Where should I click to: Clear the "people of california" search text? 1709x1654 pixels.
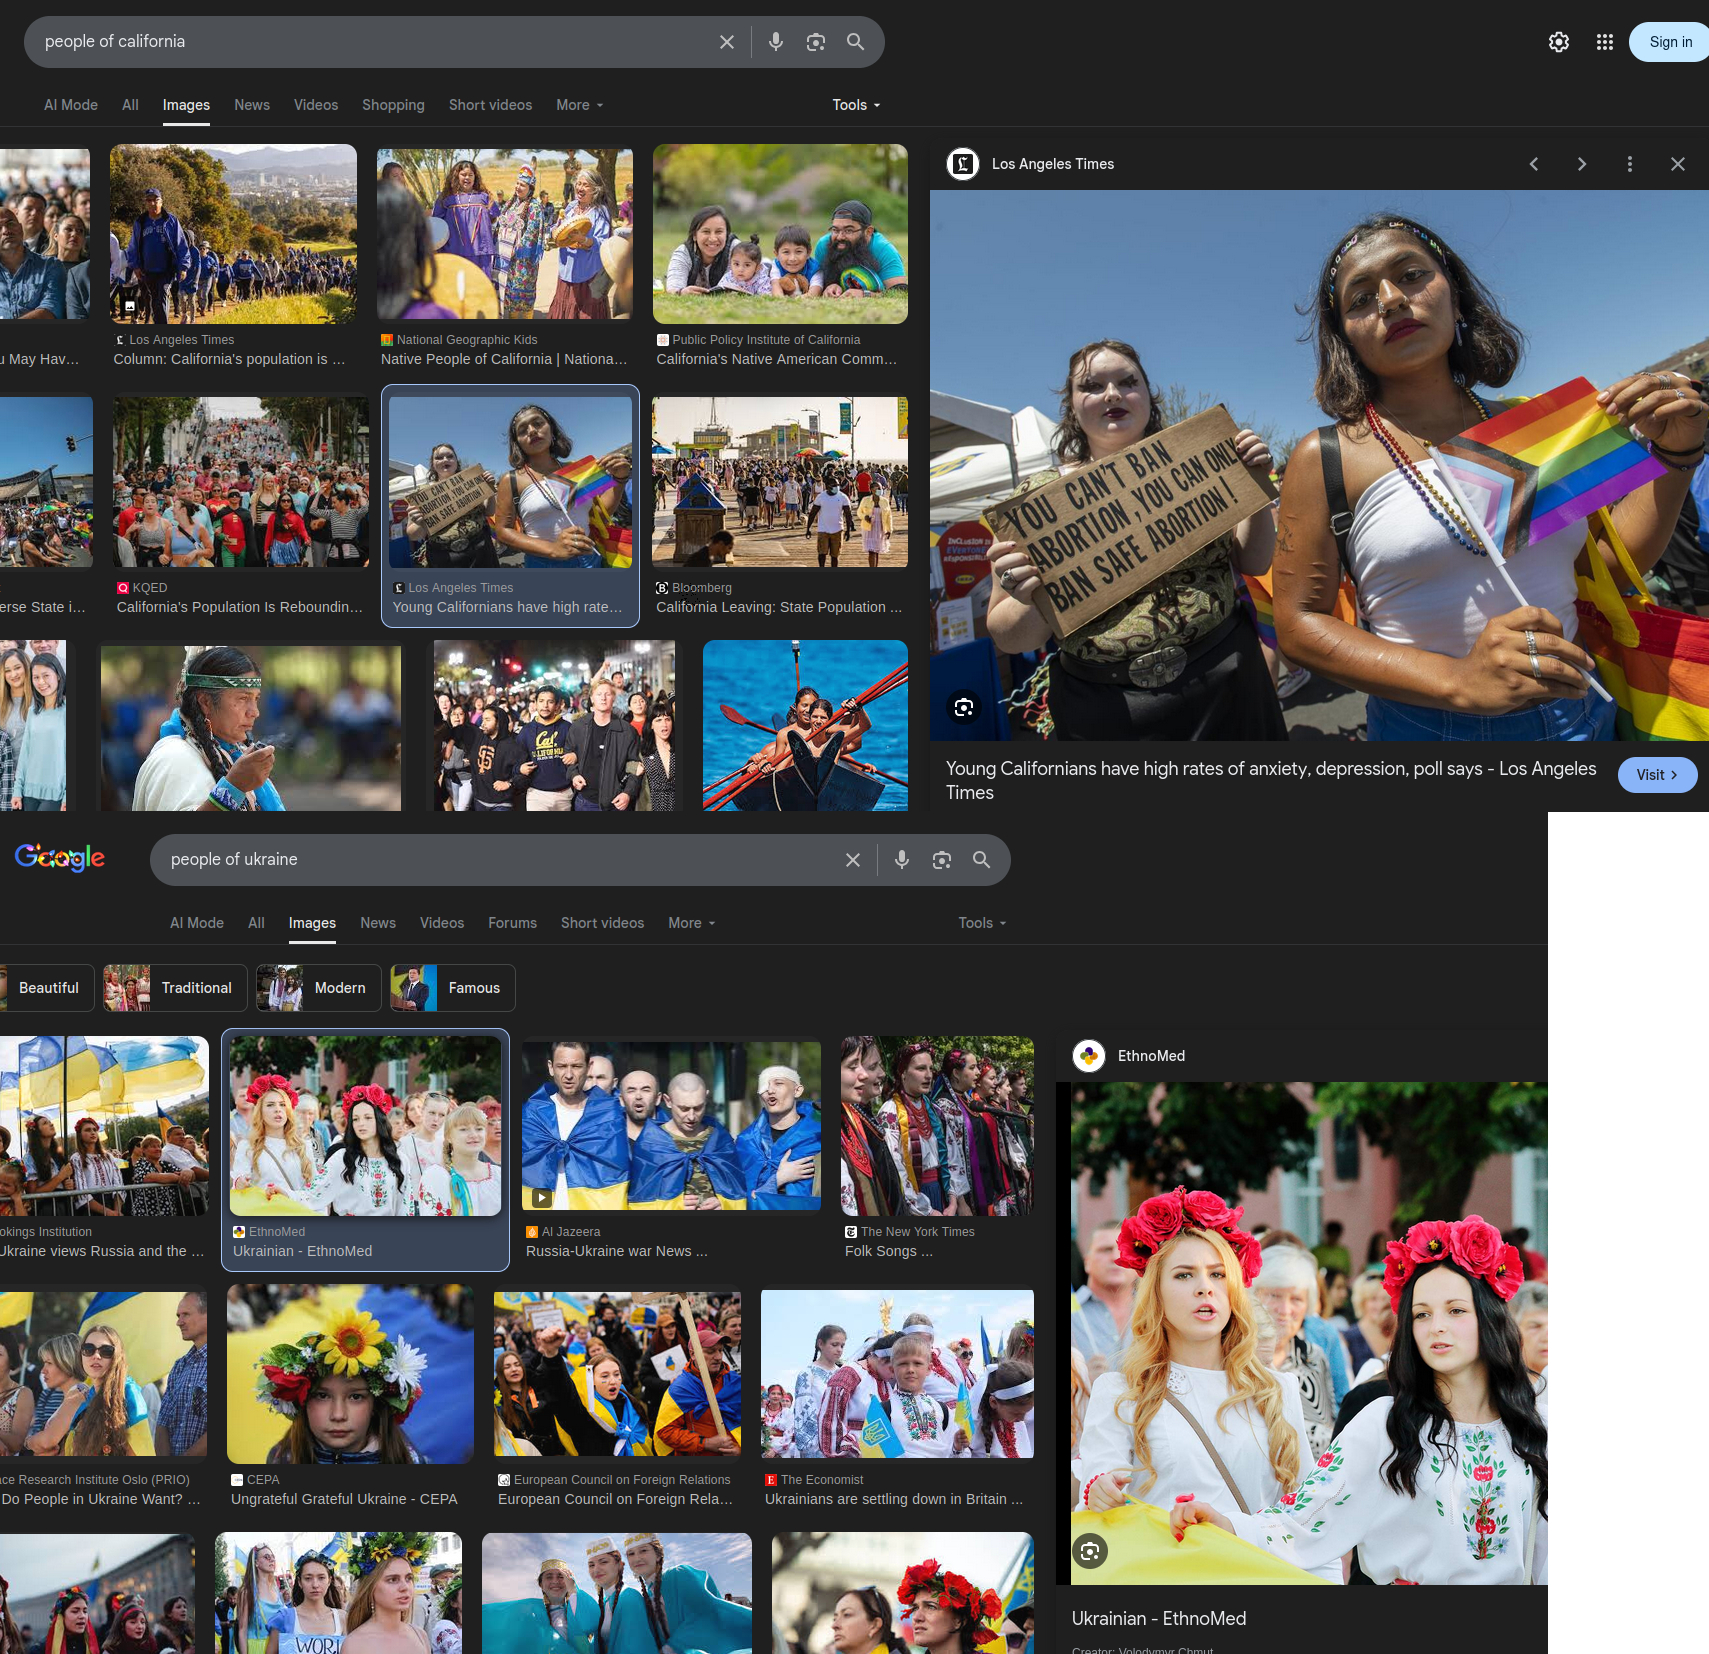coord(727,42)
